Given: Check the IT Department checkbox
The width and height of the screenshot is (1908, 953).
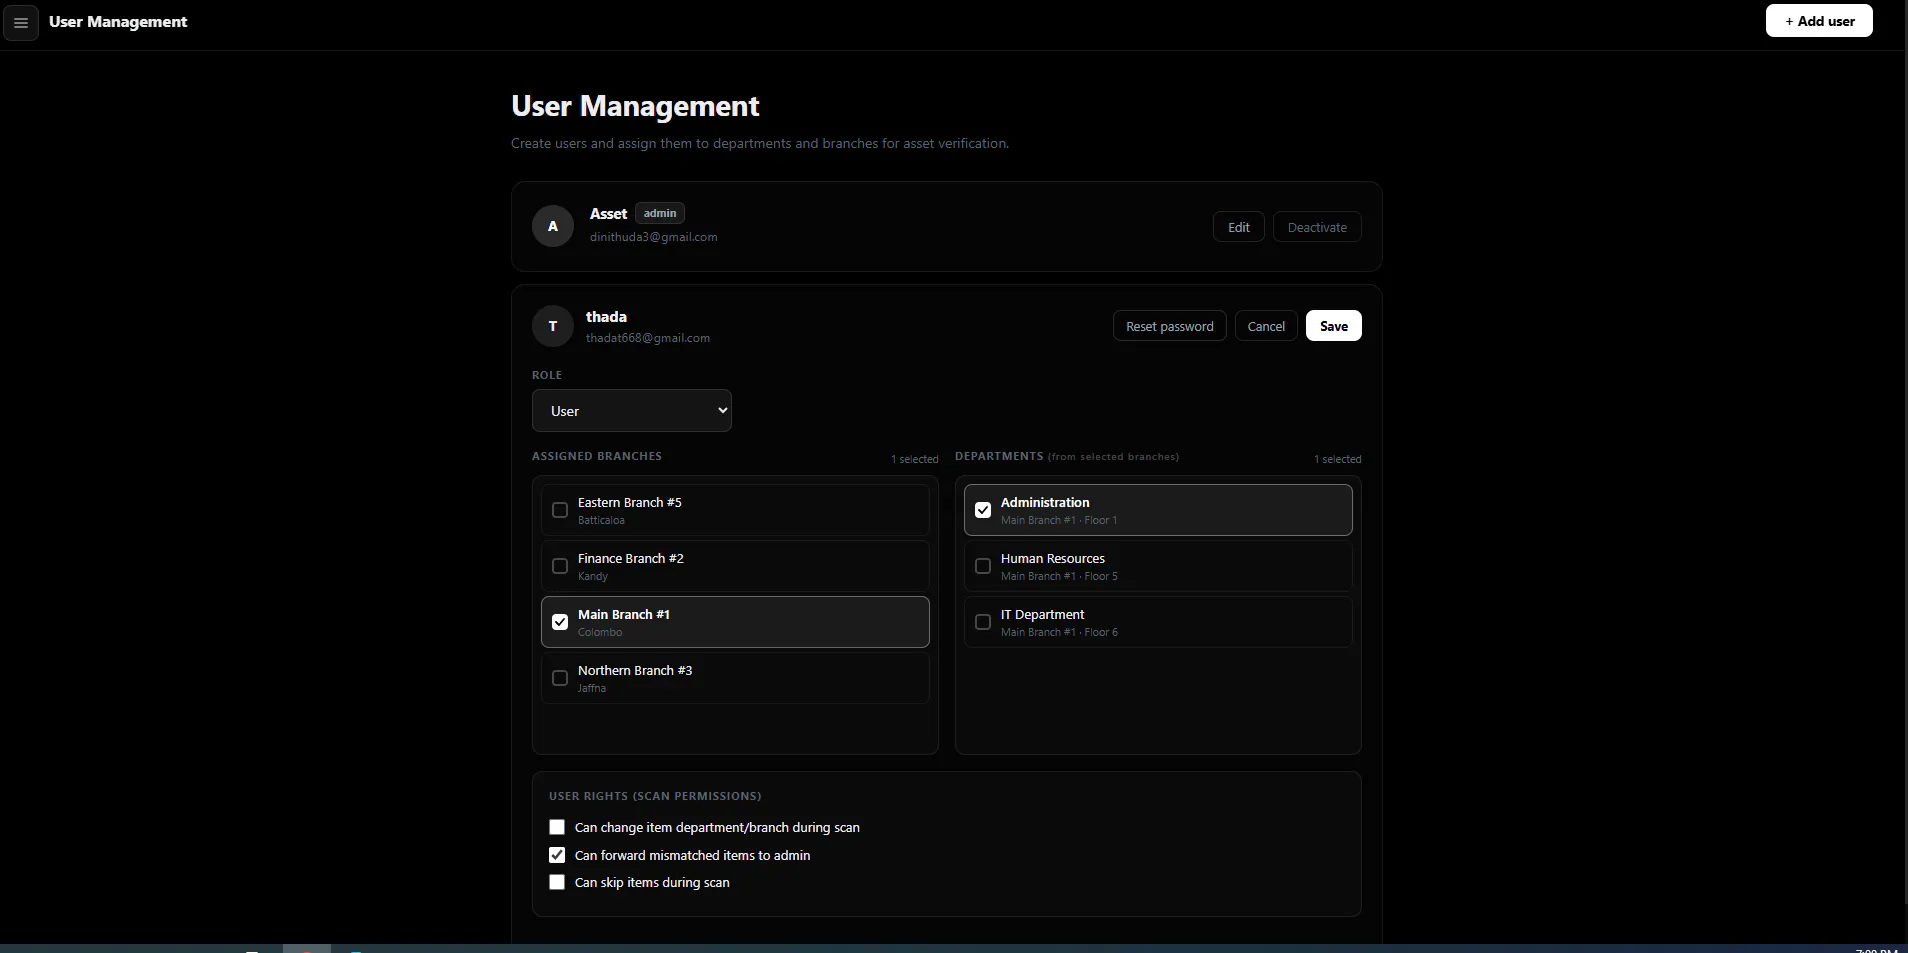Looking at the screenshot, I should tap(983, 622).
